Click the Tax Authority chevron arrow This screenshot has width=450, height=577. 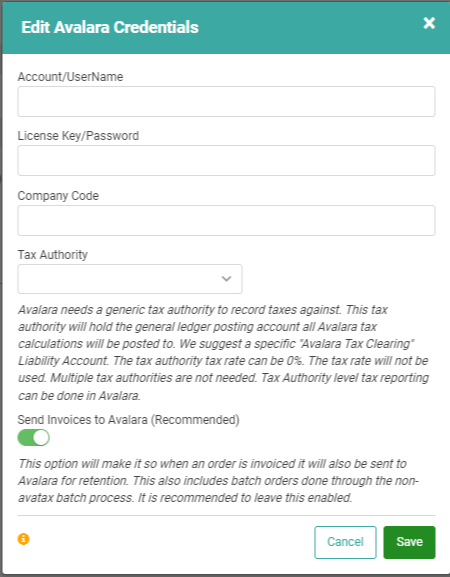coord(226,279)
